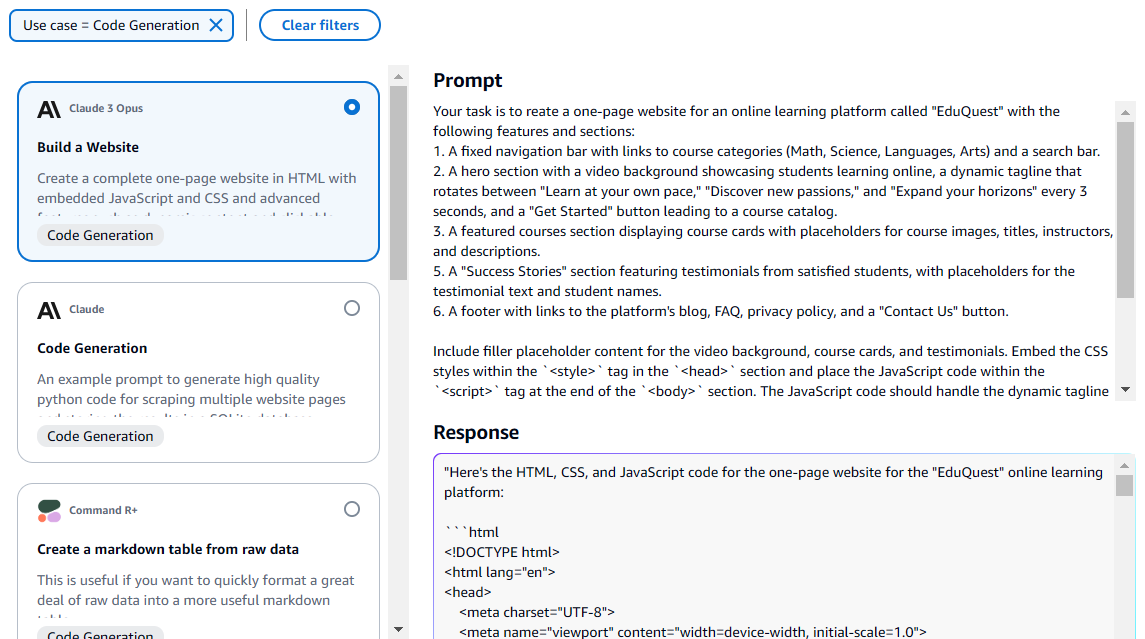The width and height of the screenshot is (1145, 639).
Task: Select the Claude 3 Opus radio button
Action: (352, 107)
